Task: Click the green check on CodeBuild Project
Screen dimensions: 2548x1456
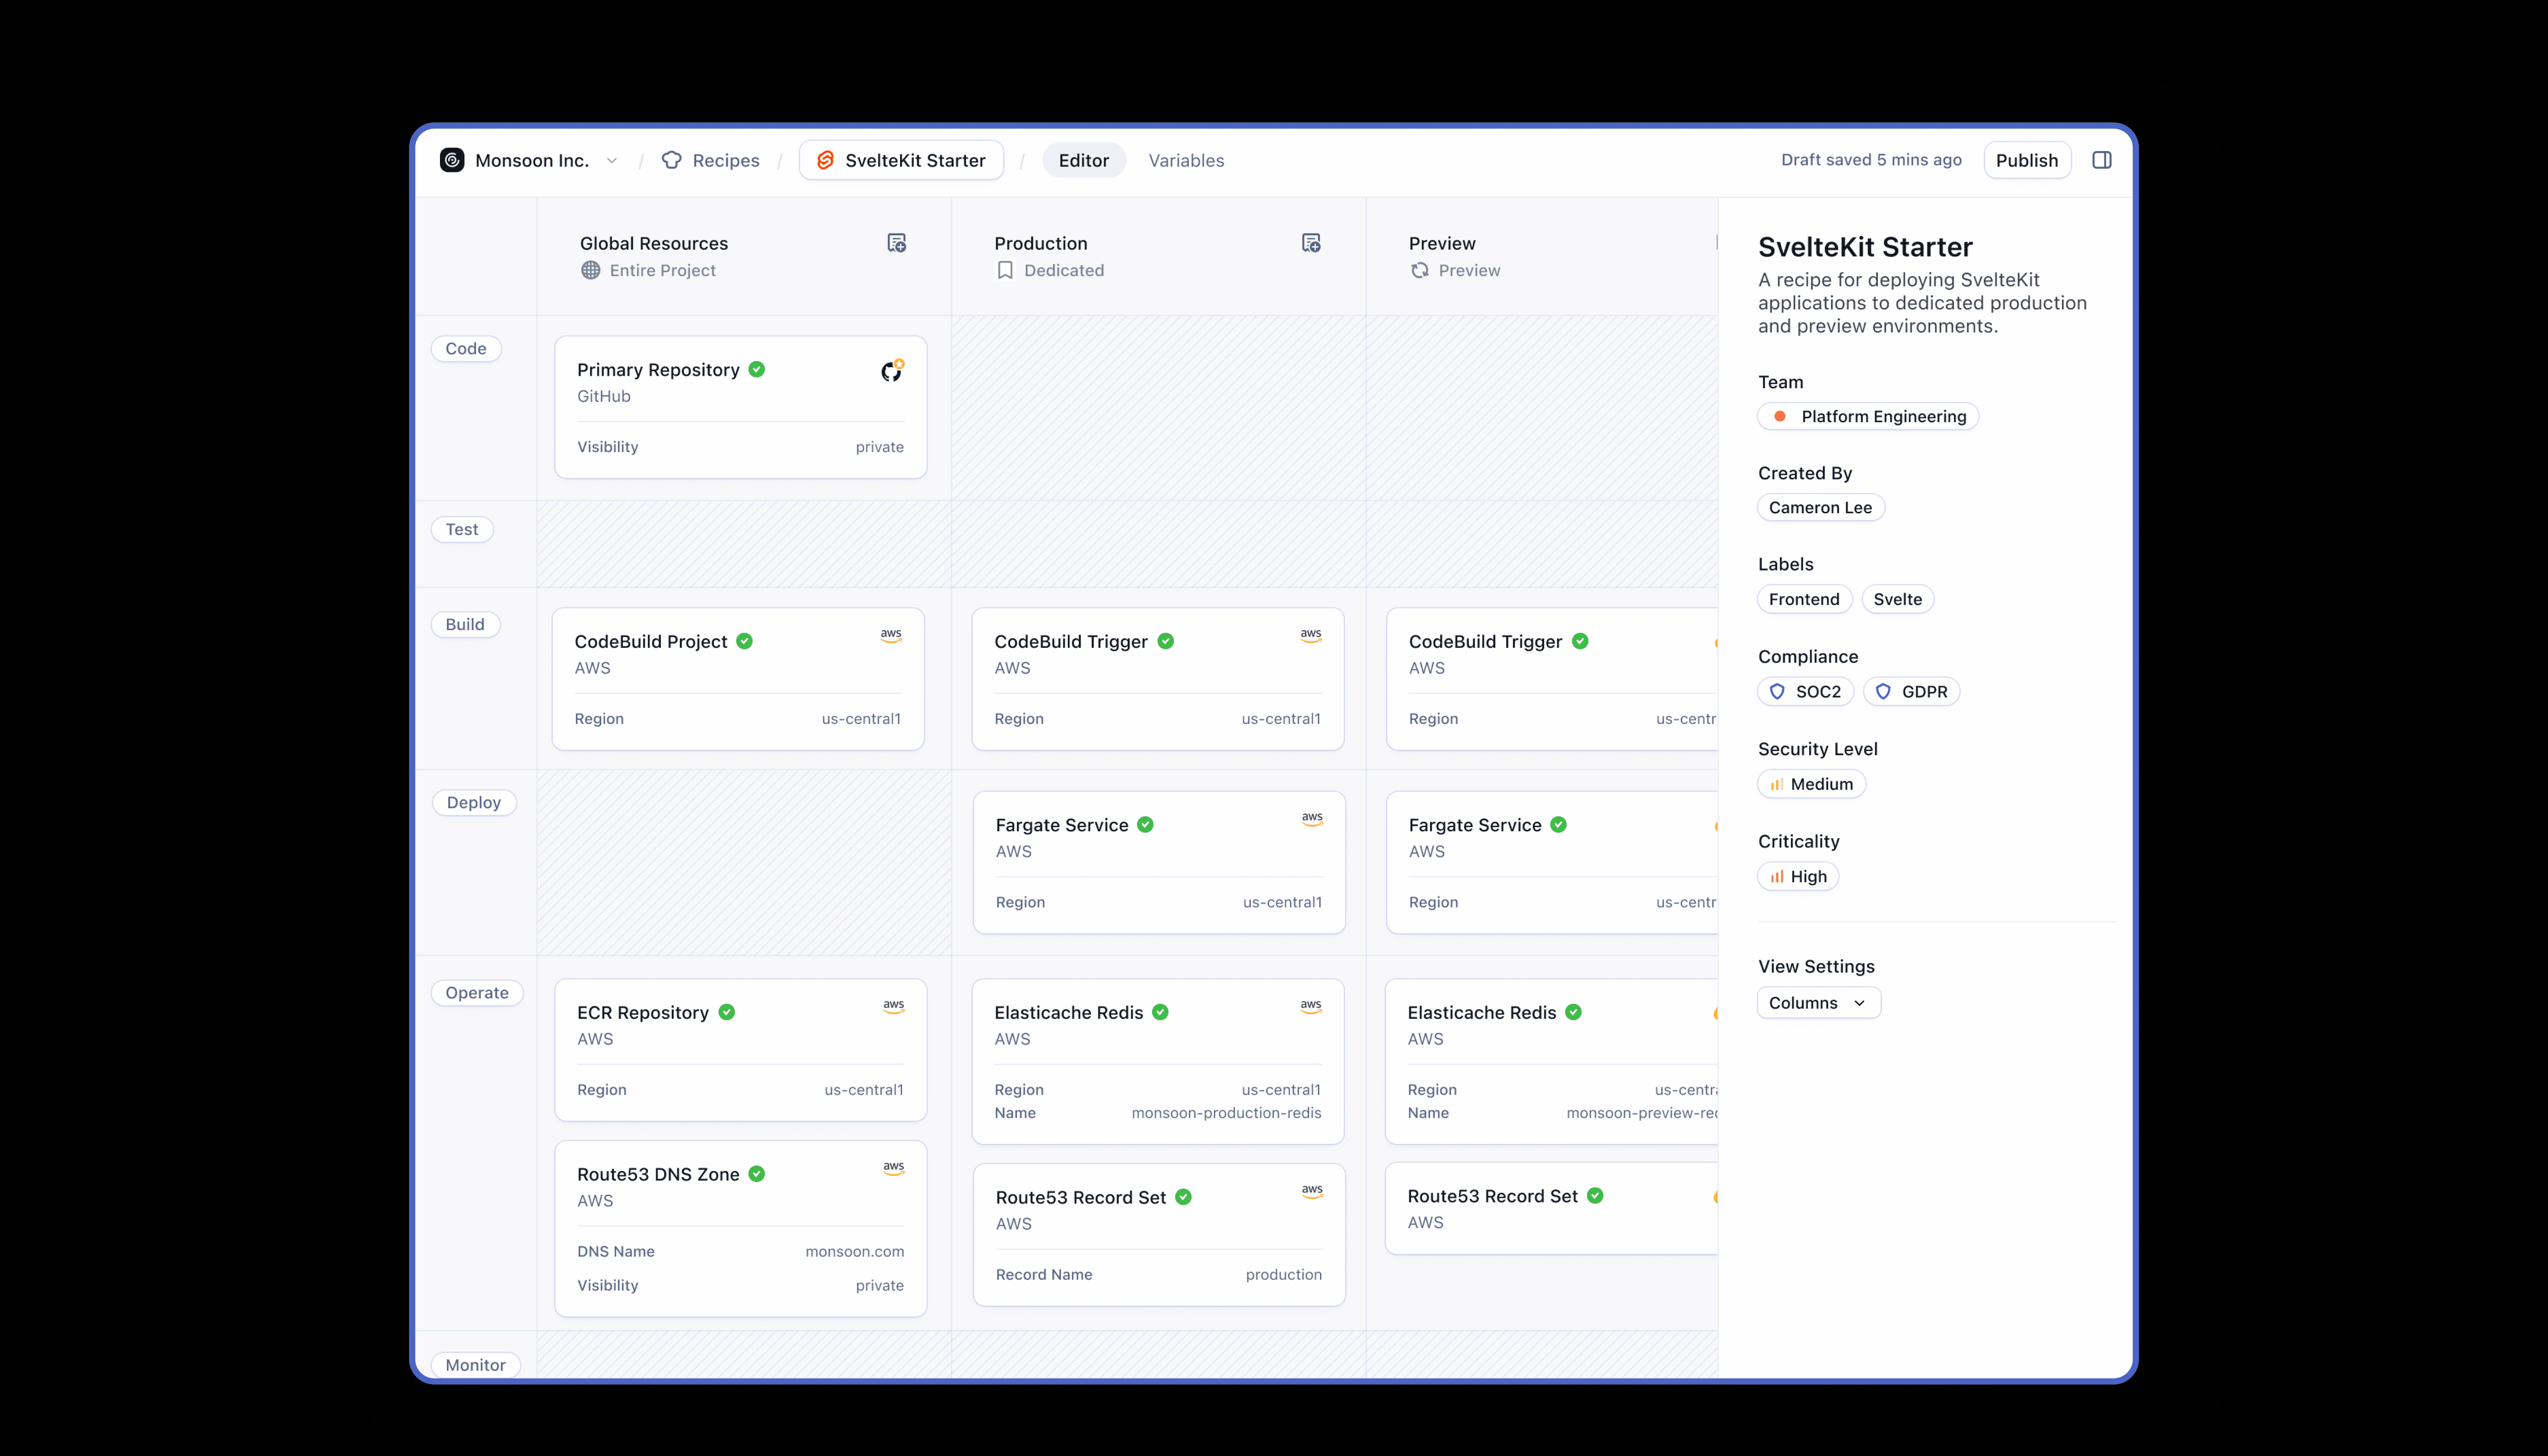Action: pyautogui.click(x=745, y=641)
